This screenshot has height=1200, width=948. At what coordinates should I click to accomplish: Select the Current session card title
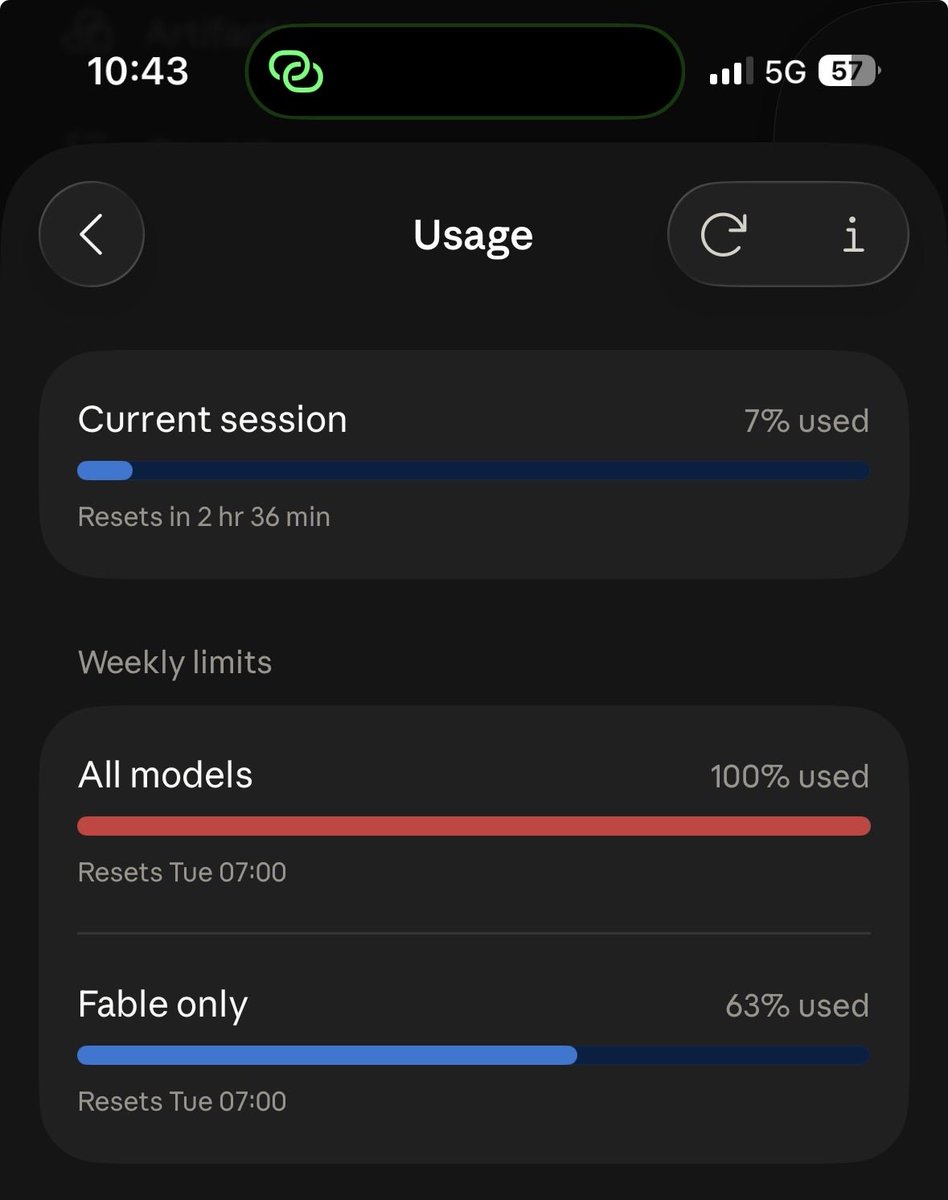click(x=212, y=420)
